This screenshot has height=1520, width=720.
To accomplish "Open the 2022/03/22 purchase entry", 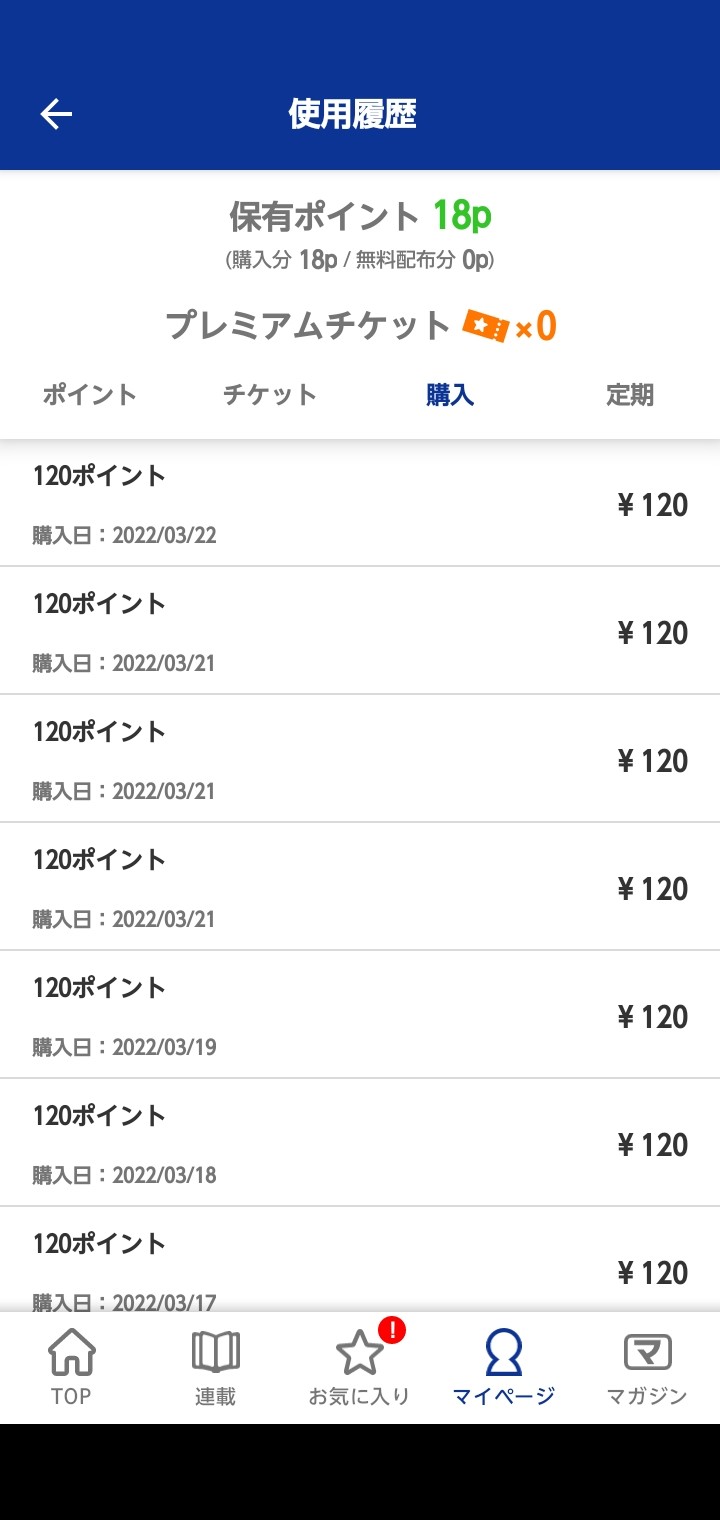I will pos(360,504).
